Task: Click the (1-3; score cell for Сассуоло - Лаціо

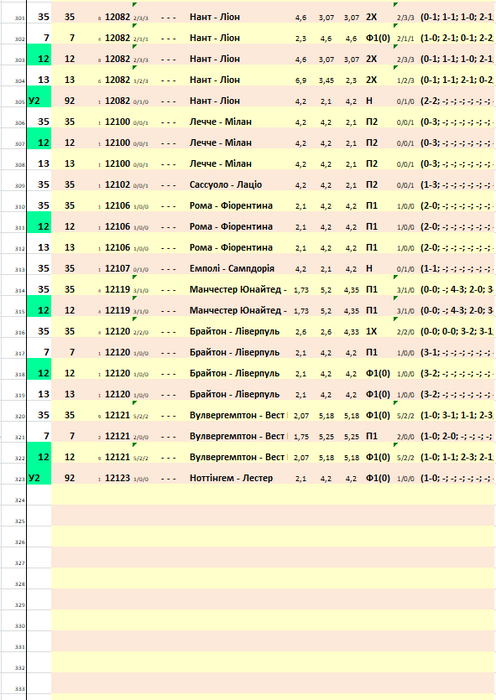Action: coord(456,185)
